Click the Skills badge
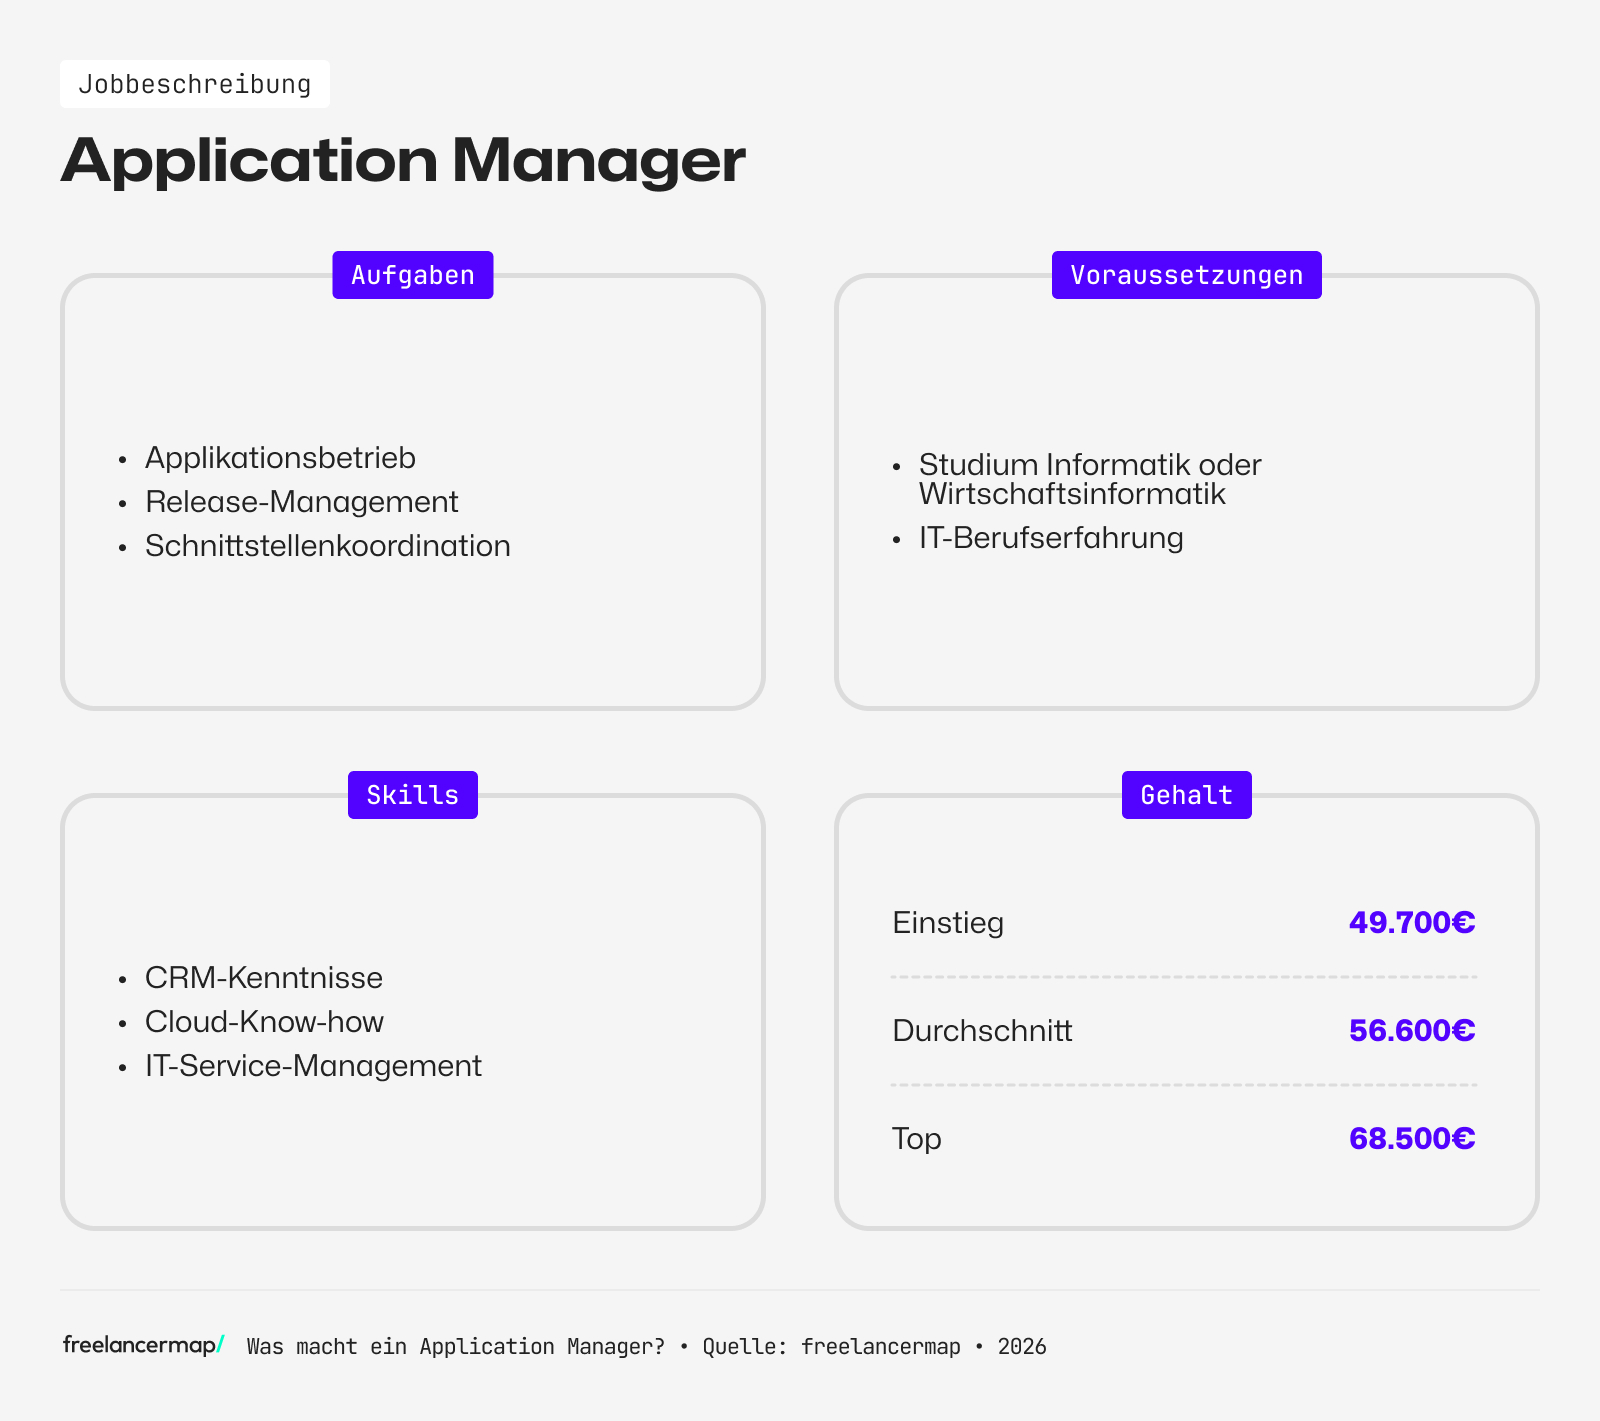The height and width of the screenshot is (1421, 1600). (412, 794)
